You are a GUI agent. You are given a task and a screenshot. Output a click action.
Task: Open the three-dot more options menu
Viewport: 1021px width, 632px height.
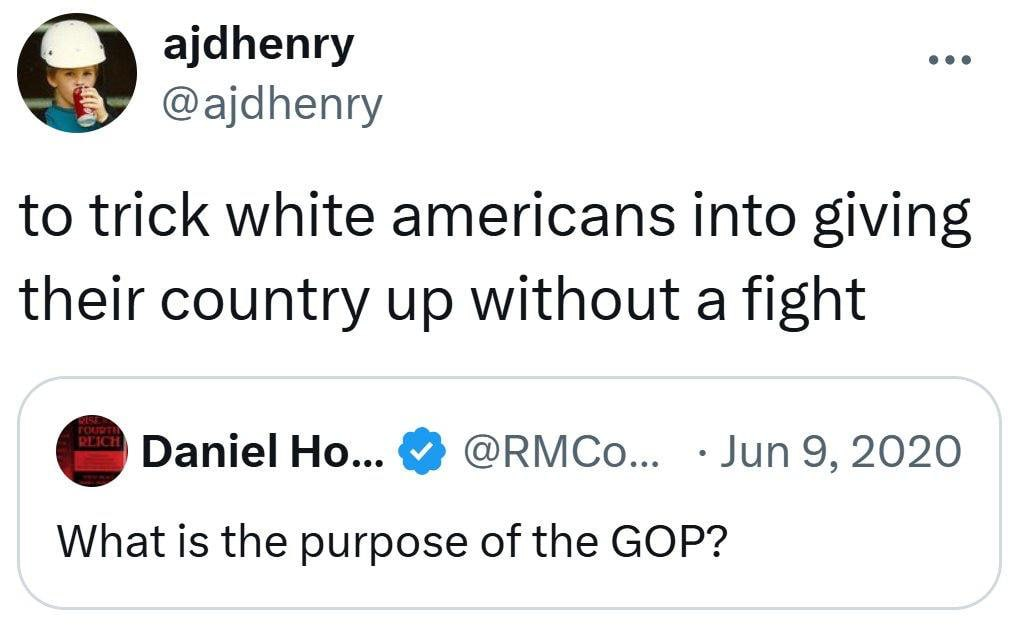(949, 61)
